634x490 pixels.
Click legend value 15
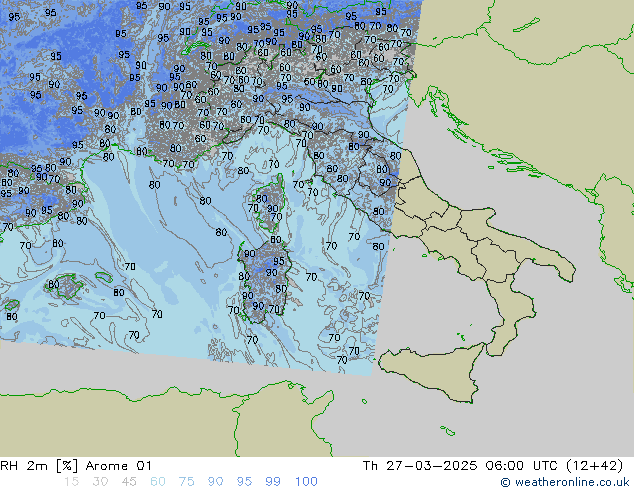71,482
